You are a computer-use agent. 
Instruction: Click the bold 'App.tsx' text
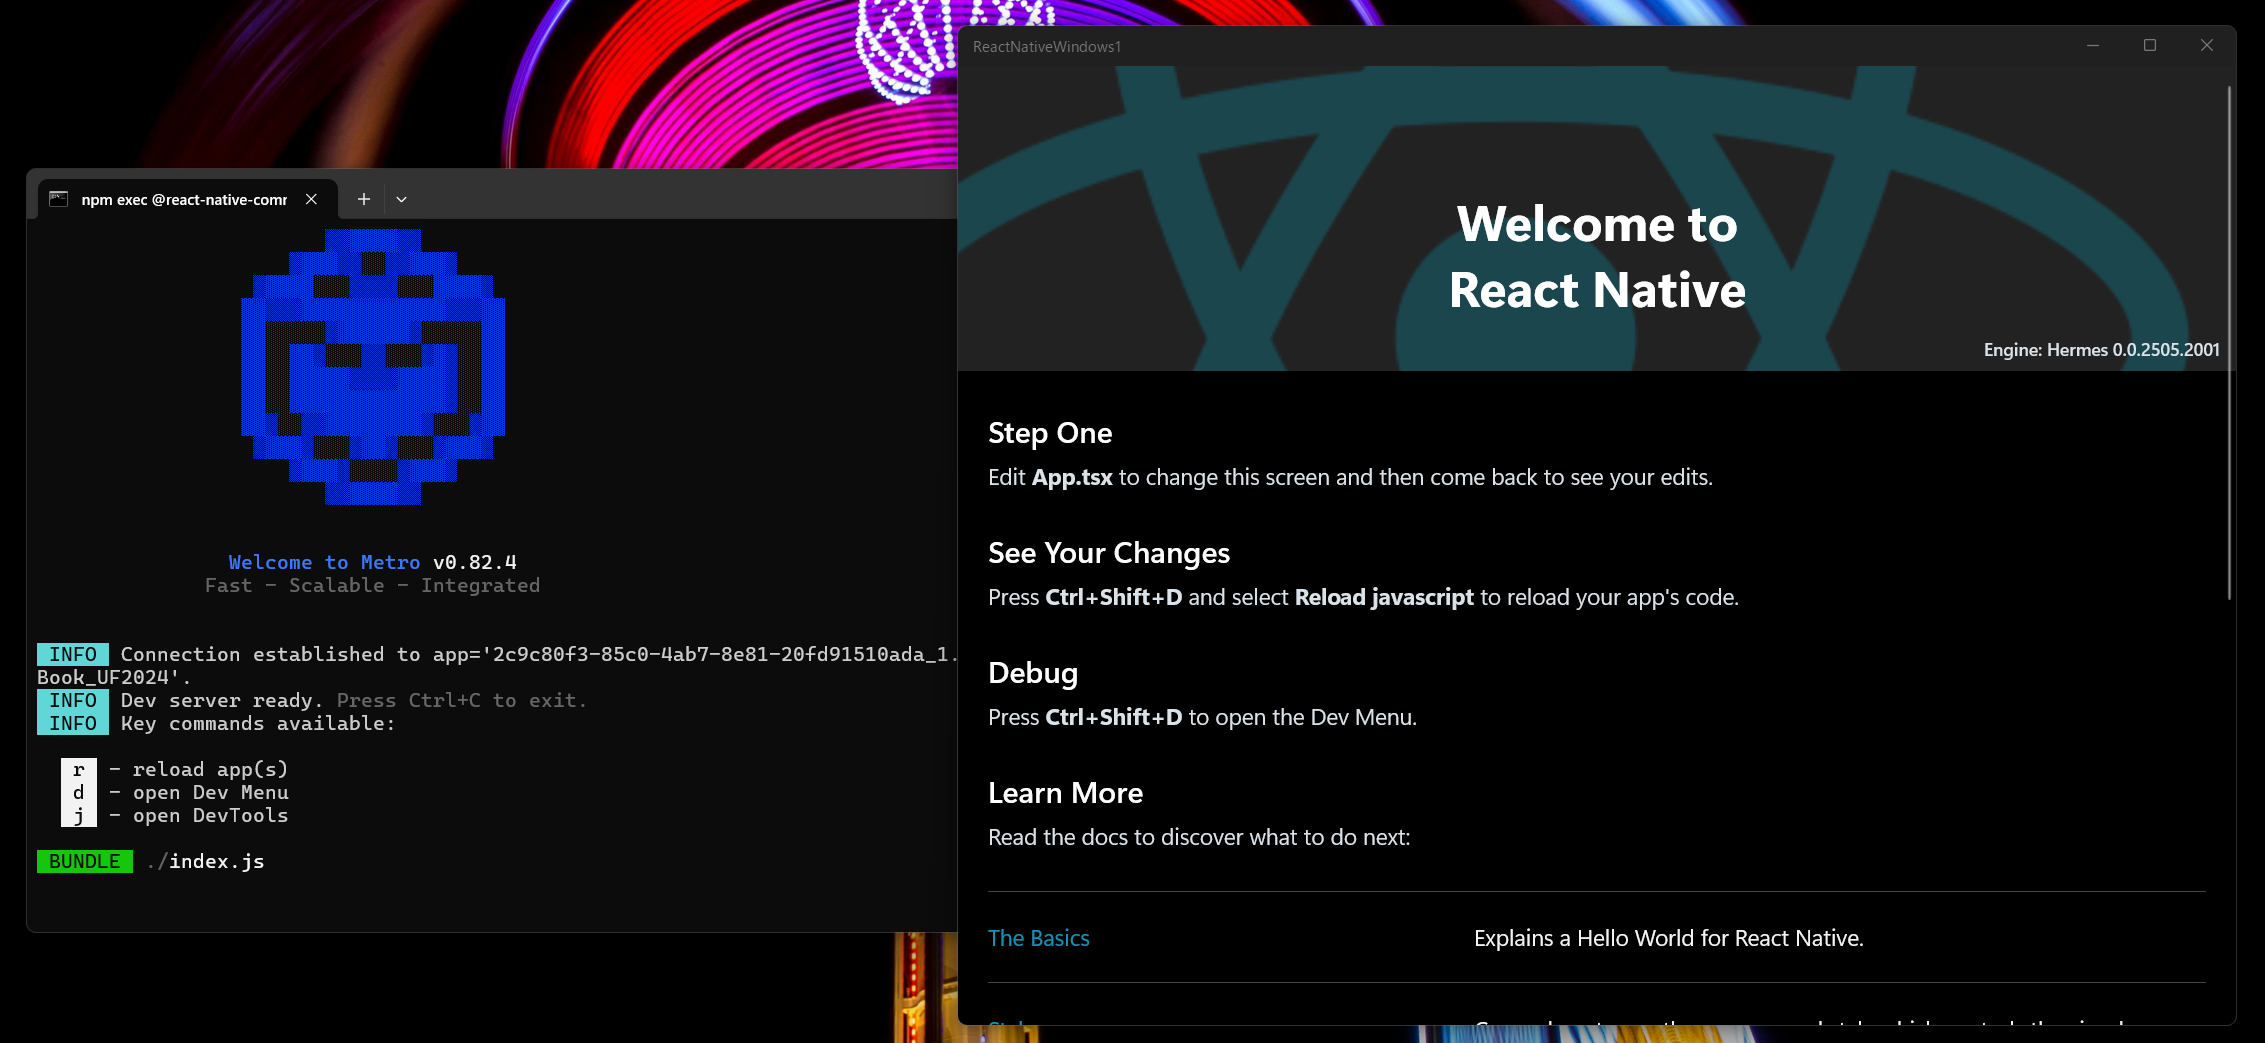click(1072, 478)
